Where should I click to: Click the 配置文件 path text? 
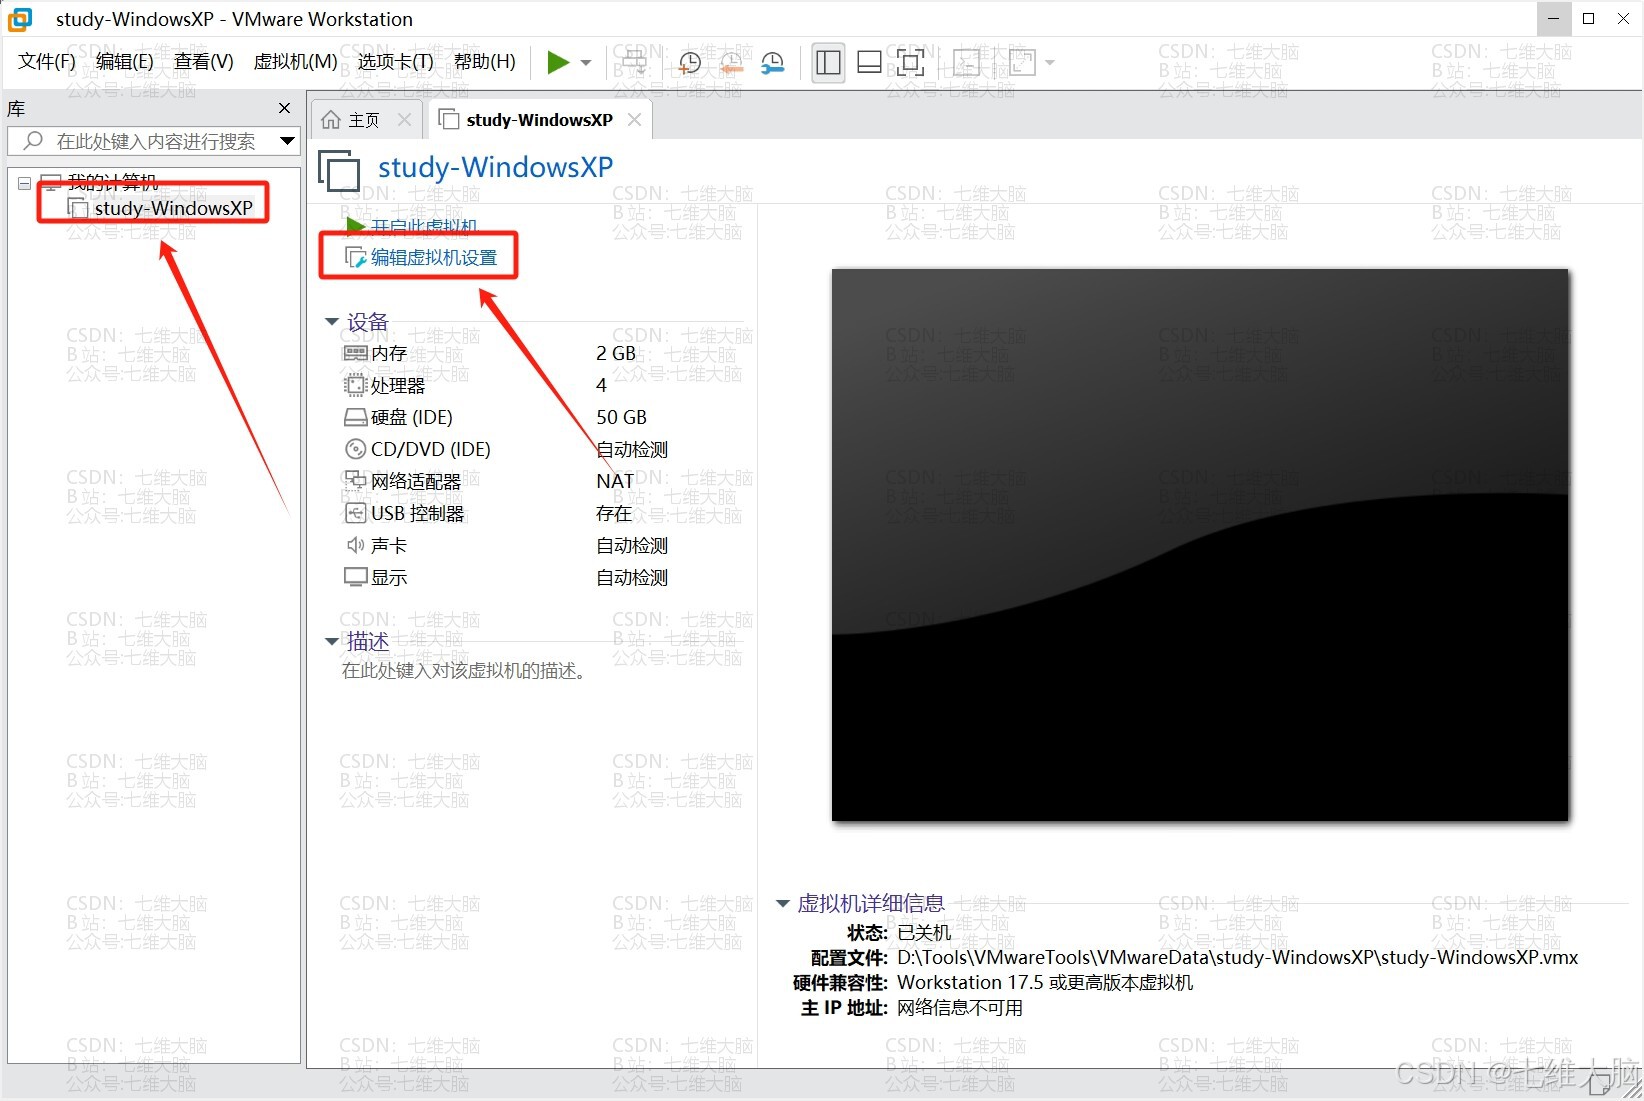[x=1238, y=957]
